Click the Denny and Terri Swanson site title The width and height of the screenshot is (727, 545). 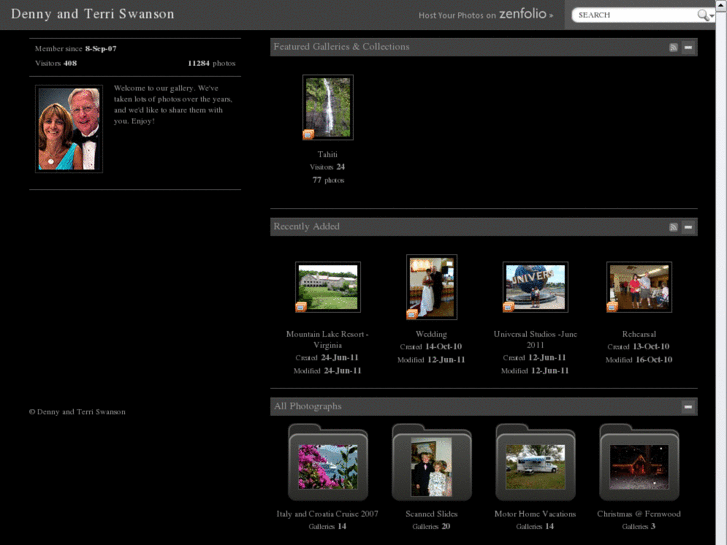click(x=92, y=14)
